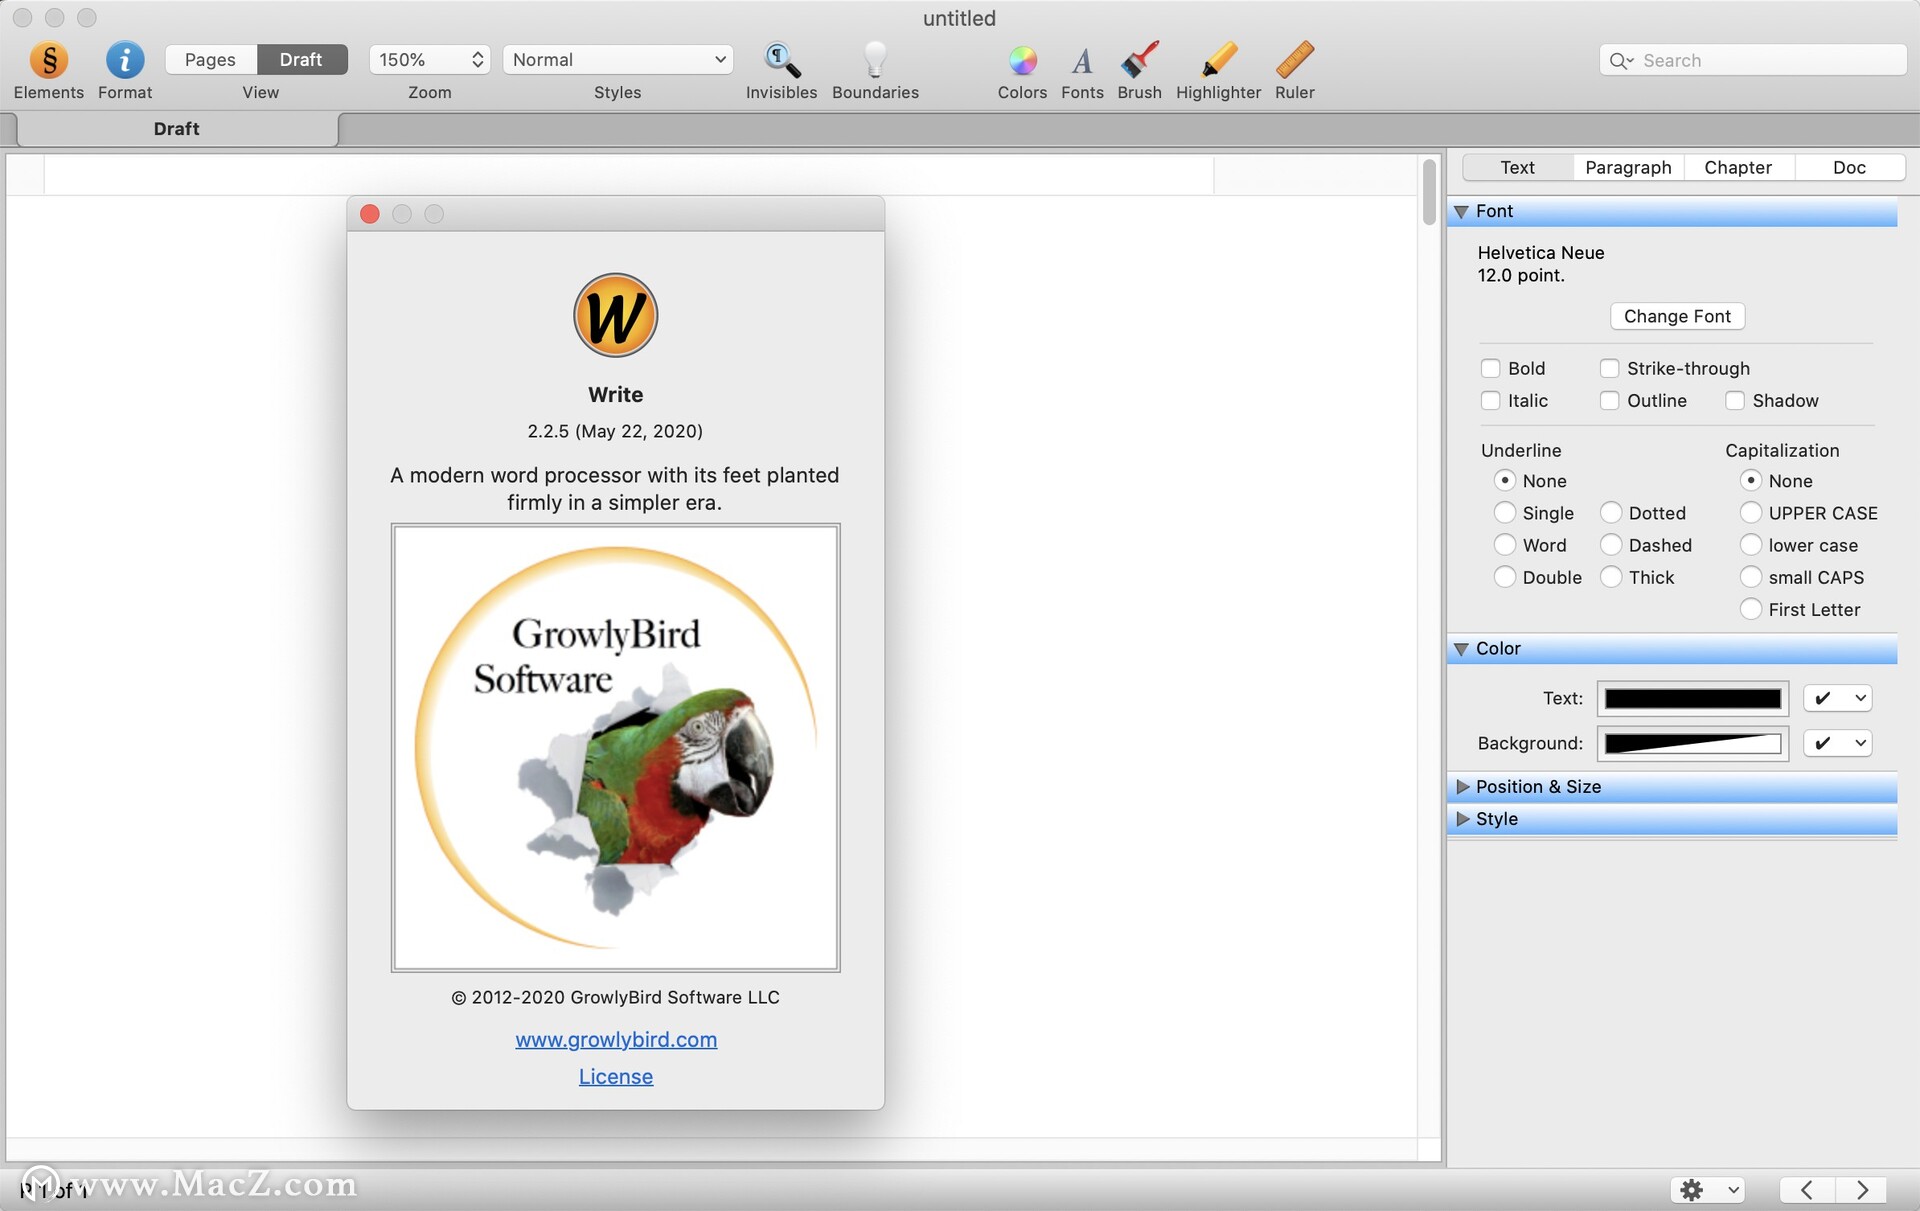Switch to the Paragraph inspector tab
The height and width of the screenshot is (1211, 1920).
click(x=1628, y=167)
